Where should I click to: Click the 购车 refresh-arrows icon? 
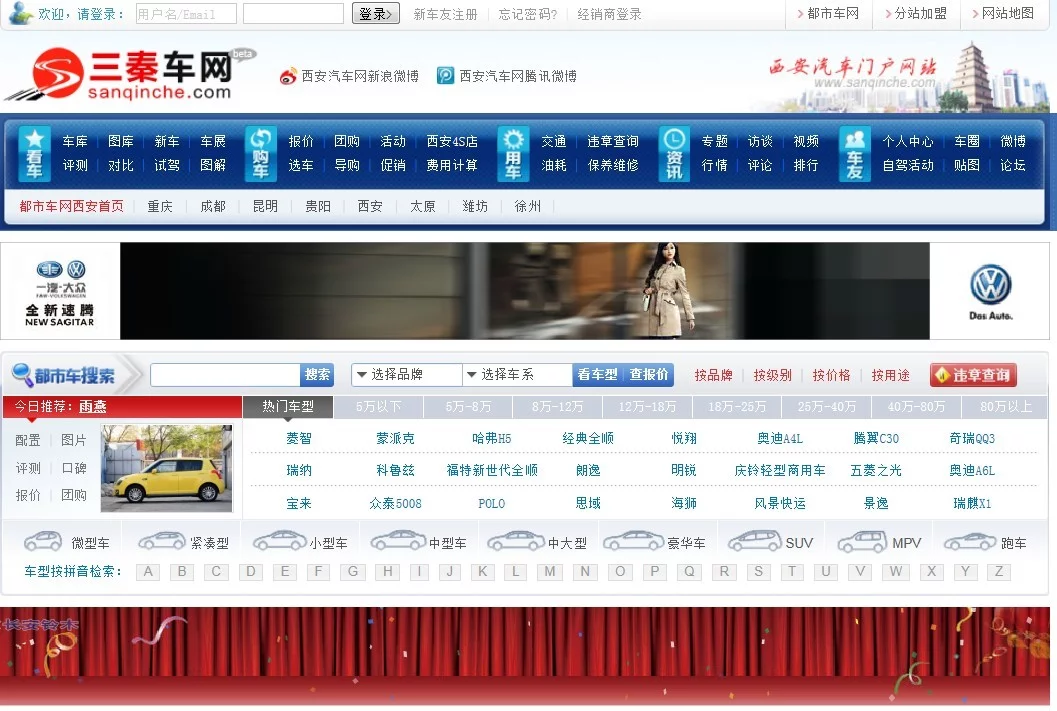pyautogui.click(x=261, y=154)
